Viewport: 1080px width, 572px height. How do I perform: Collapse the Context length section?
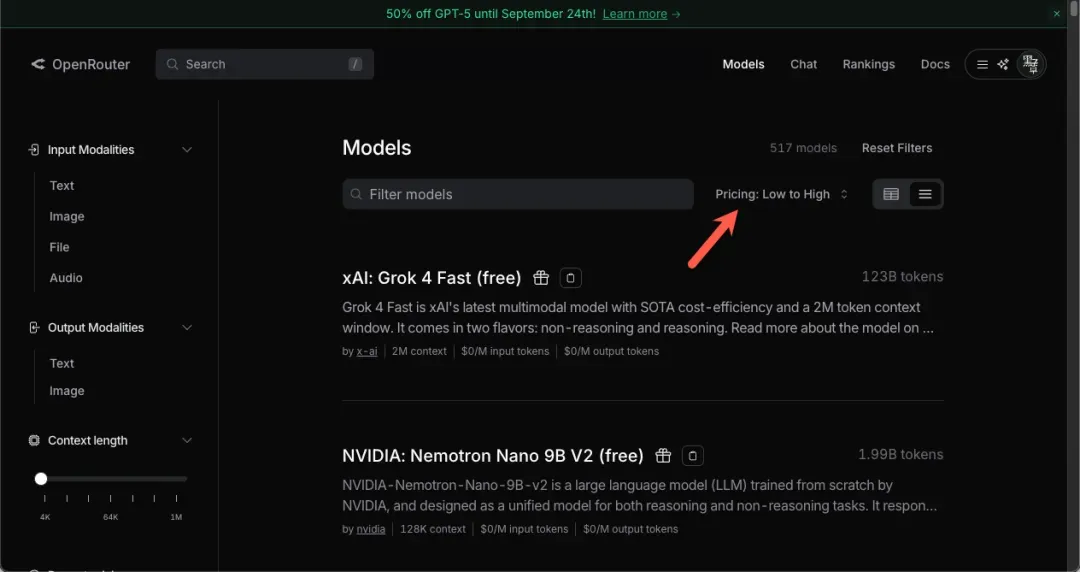coord(187,441)
